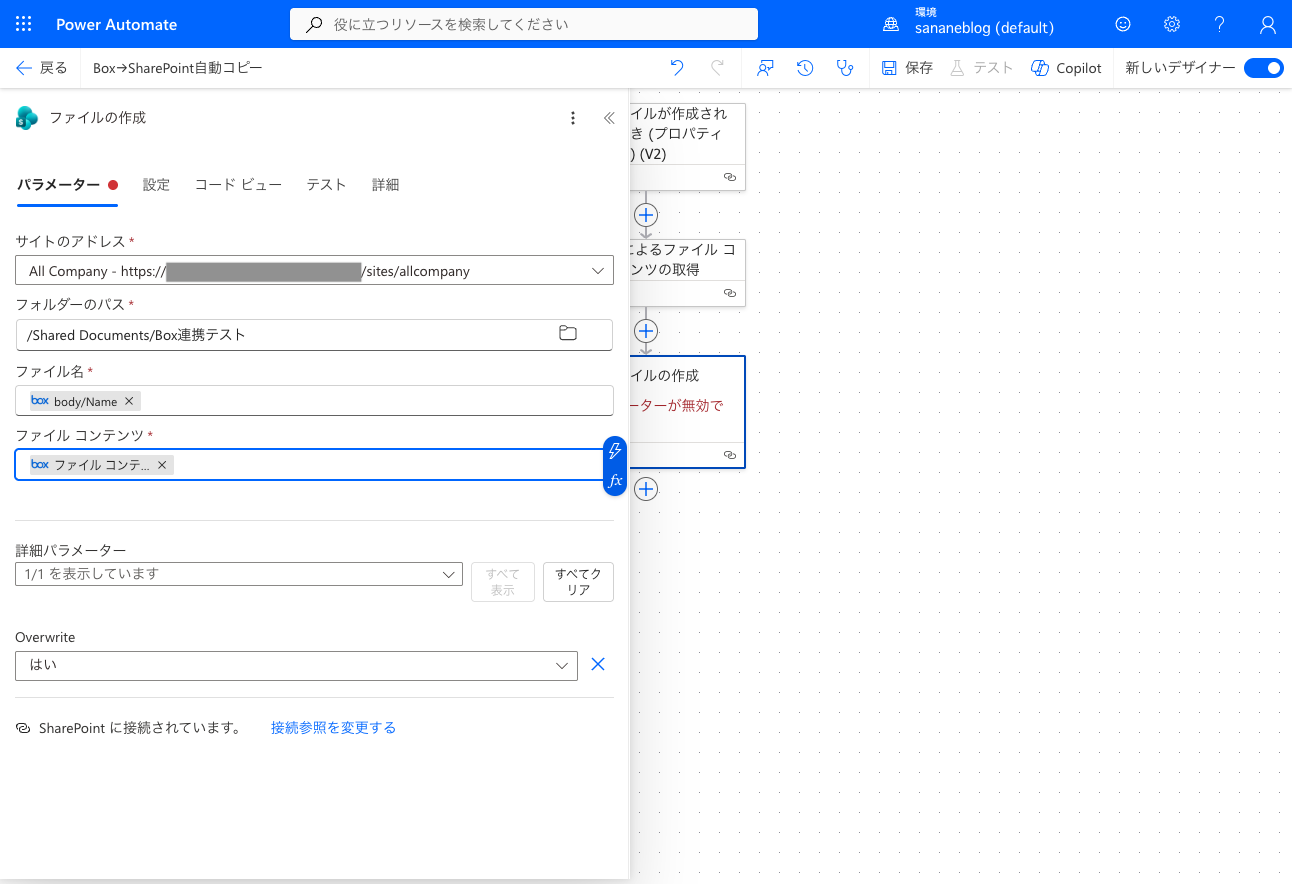
Task: Click the すべてクリア button
Action: coord(578,582)
